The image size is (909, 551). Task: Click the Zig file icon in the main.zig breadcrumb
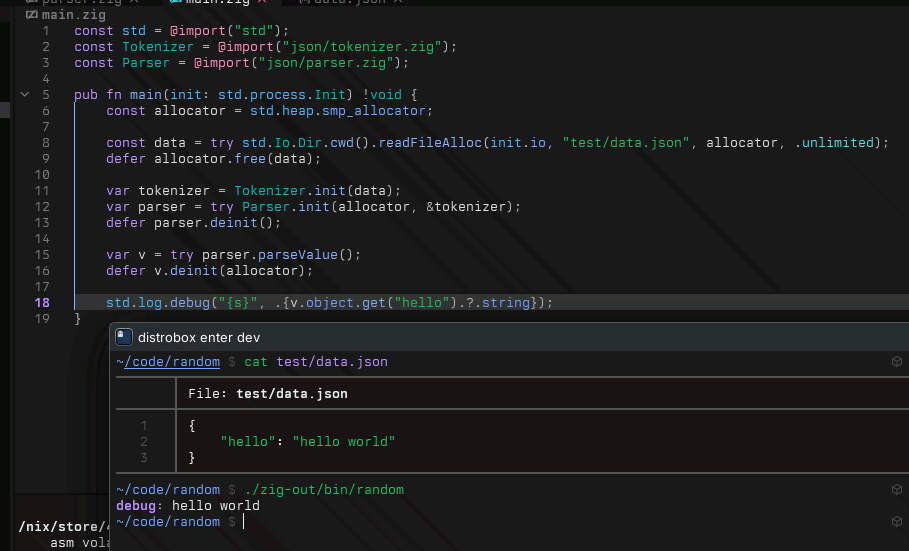(x=31, y=15)
